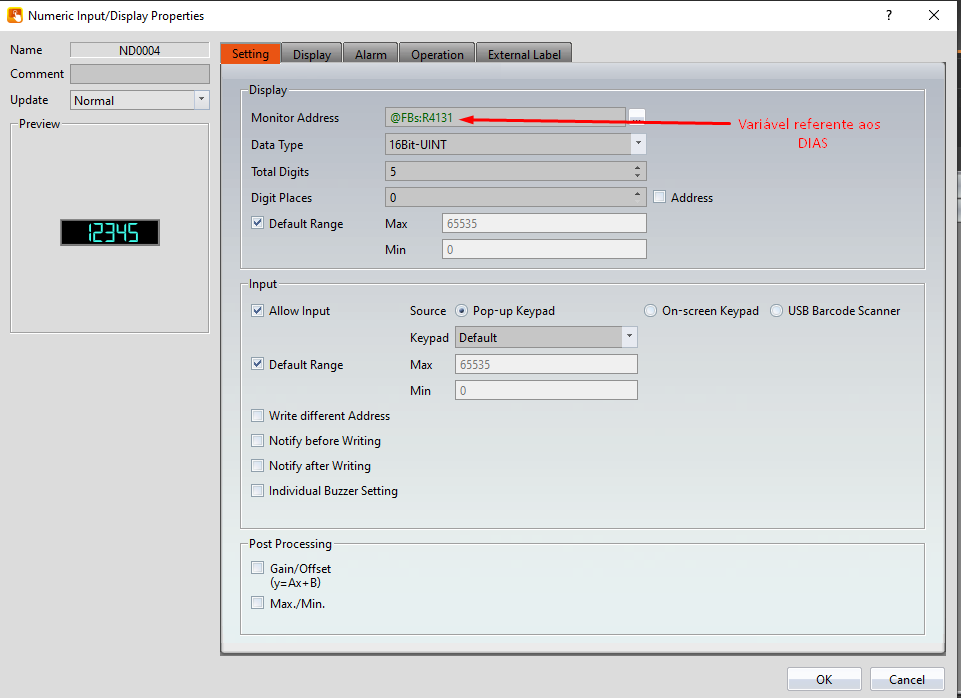Check the Digit Places Address checkbox
This screenshot has height=698, width=961.
[660, 198]
